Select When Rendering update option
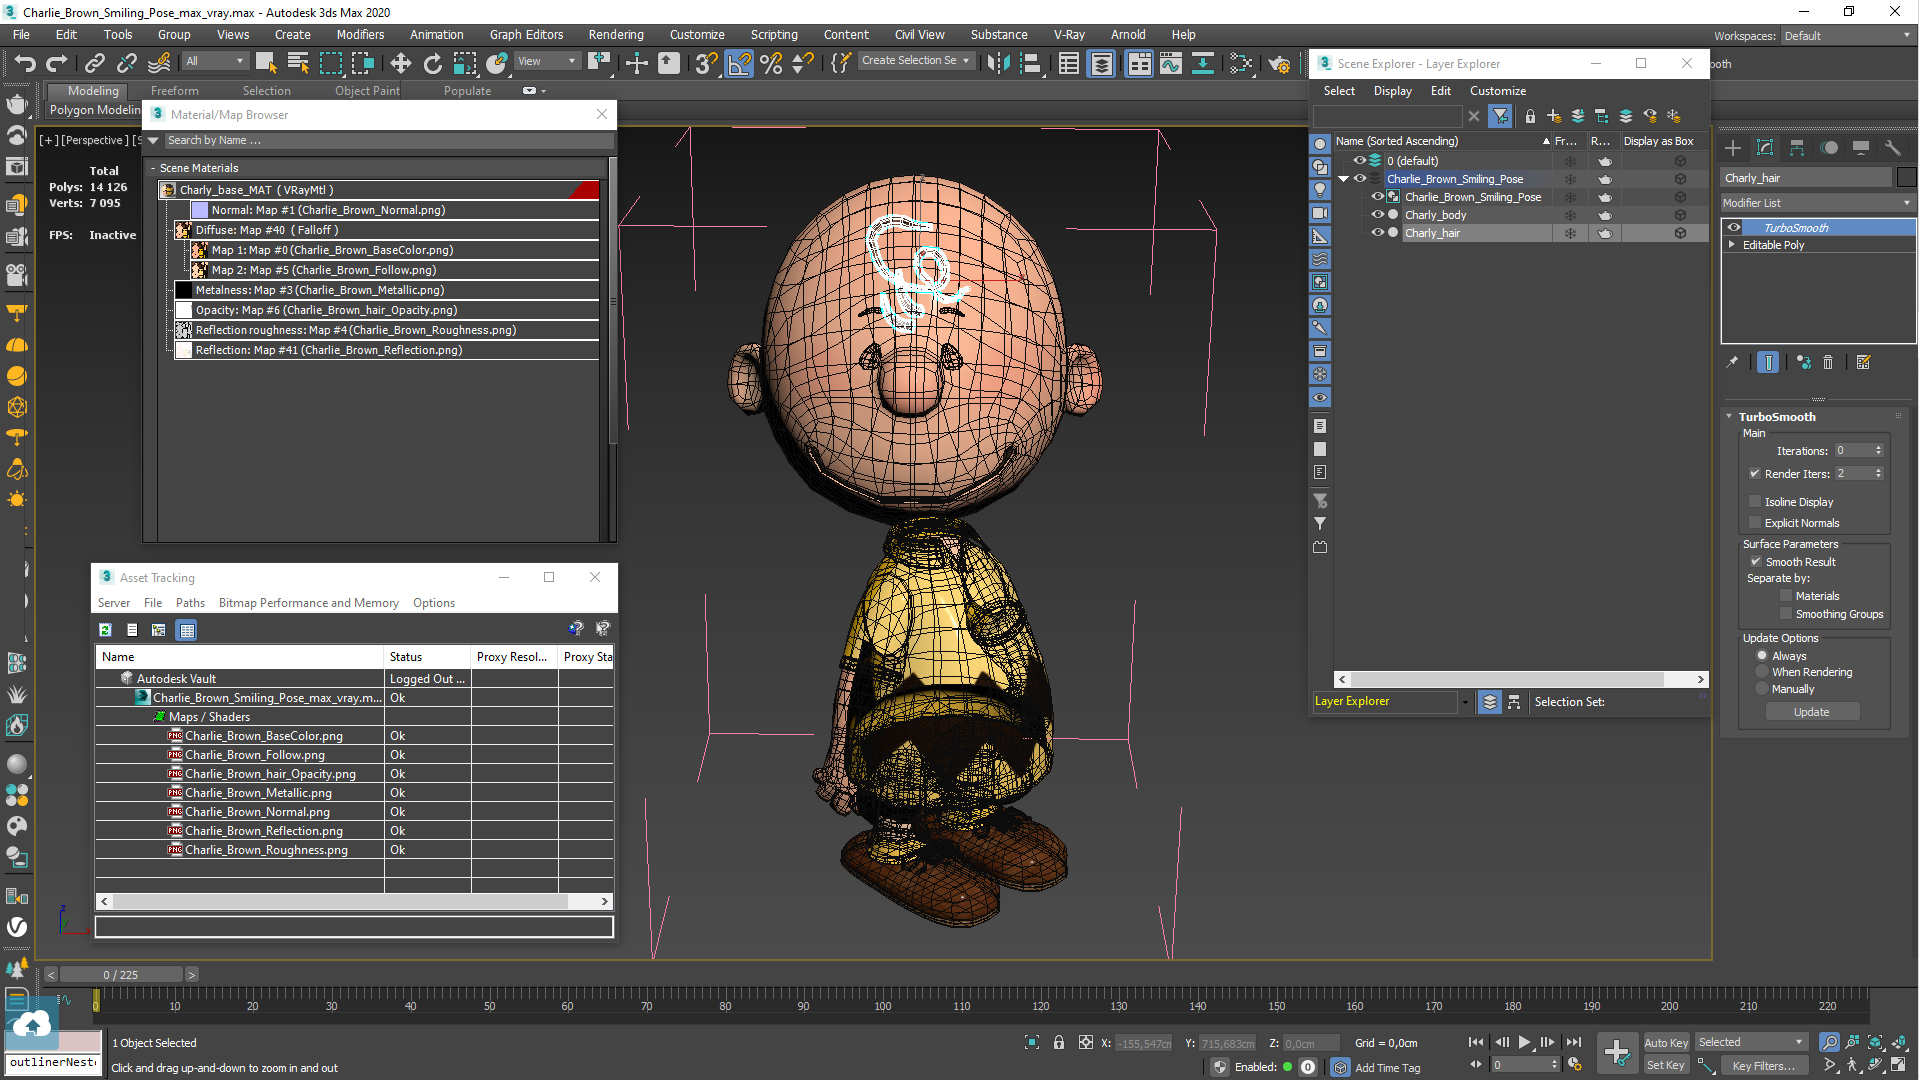The width and height of the screenshot is (1920, 1080). [x=1762, y=672]
